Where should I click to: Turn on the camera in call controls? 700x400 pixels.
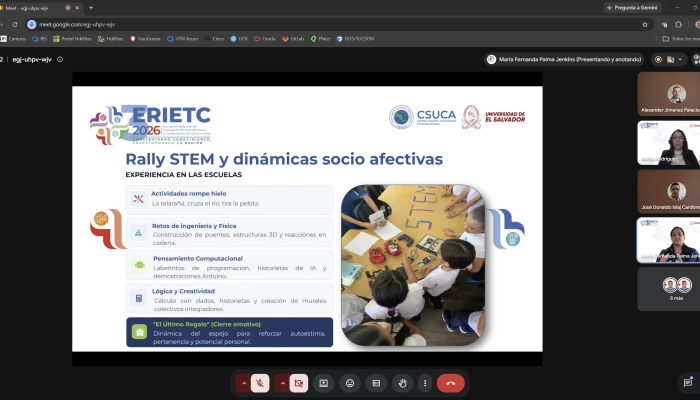pos(299,383)
